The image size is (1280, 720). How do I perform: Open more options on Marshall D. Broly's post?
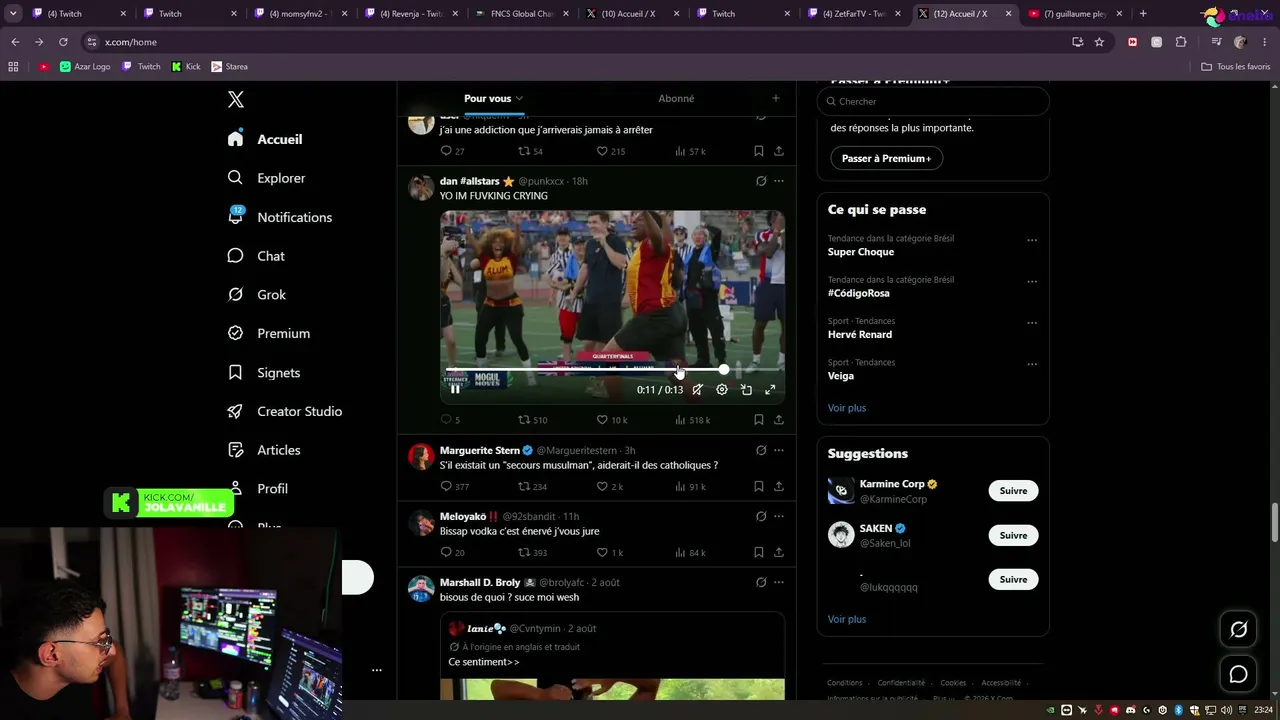[779, 582]
